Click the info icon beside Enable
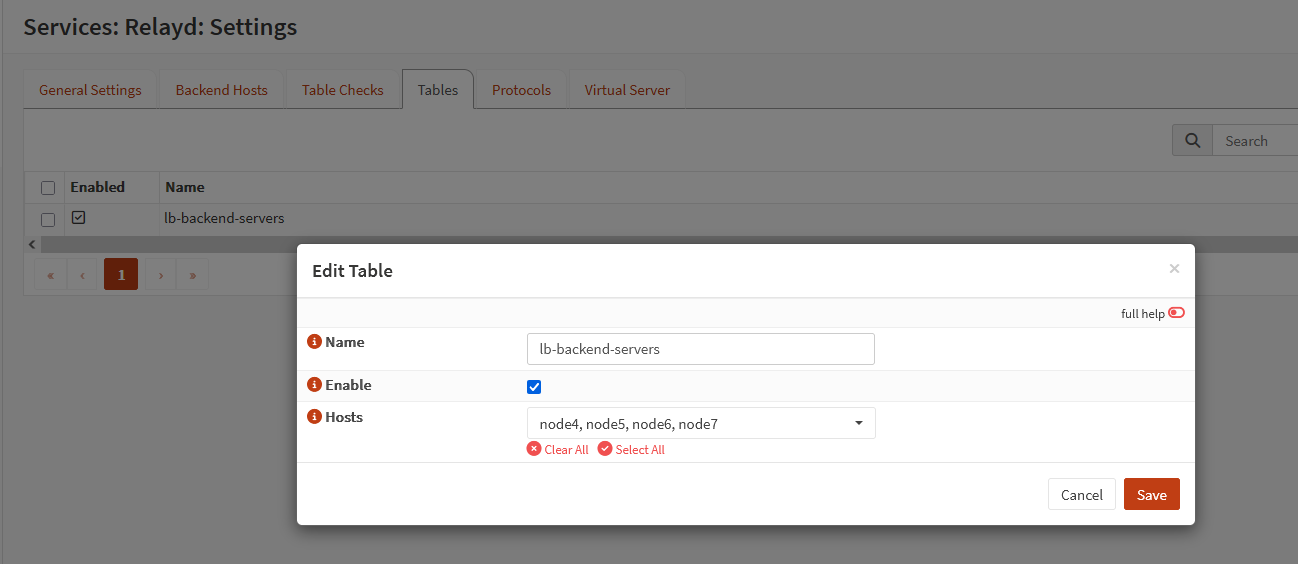 coord(314,385)
